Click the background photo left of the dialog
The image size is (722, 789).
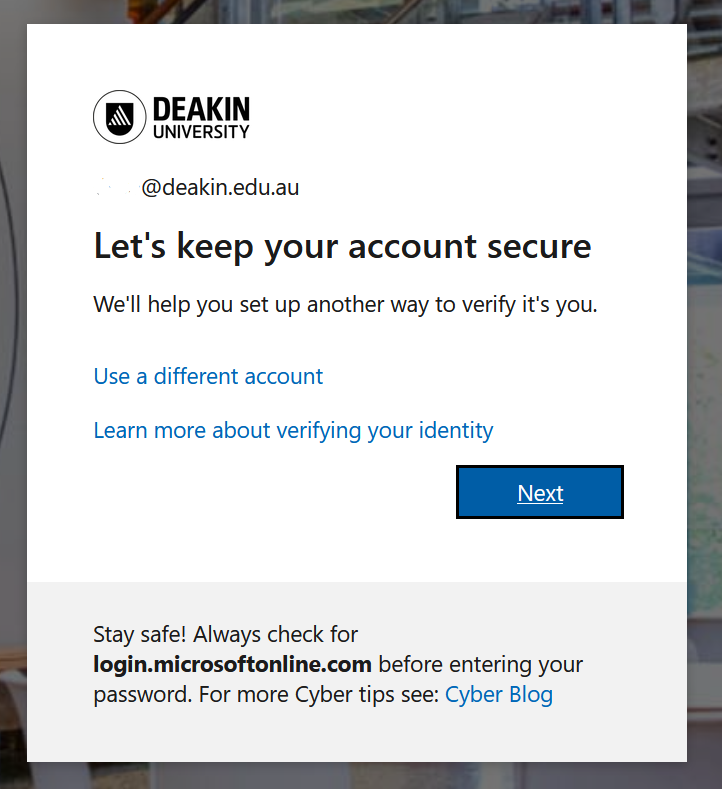[13, 392]
